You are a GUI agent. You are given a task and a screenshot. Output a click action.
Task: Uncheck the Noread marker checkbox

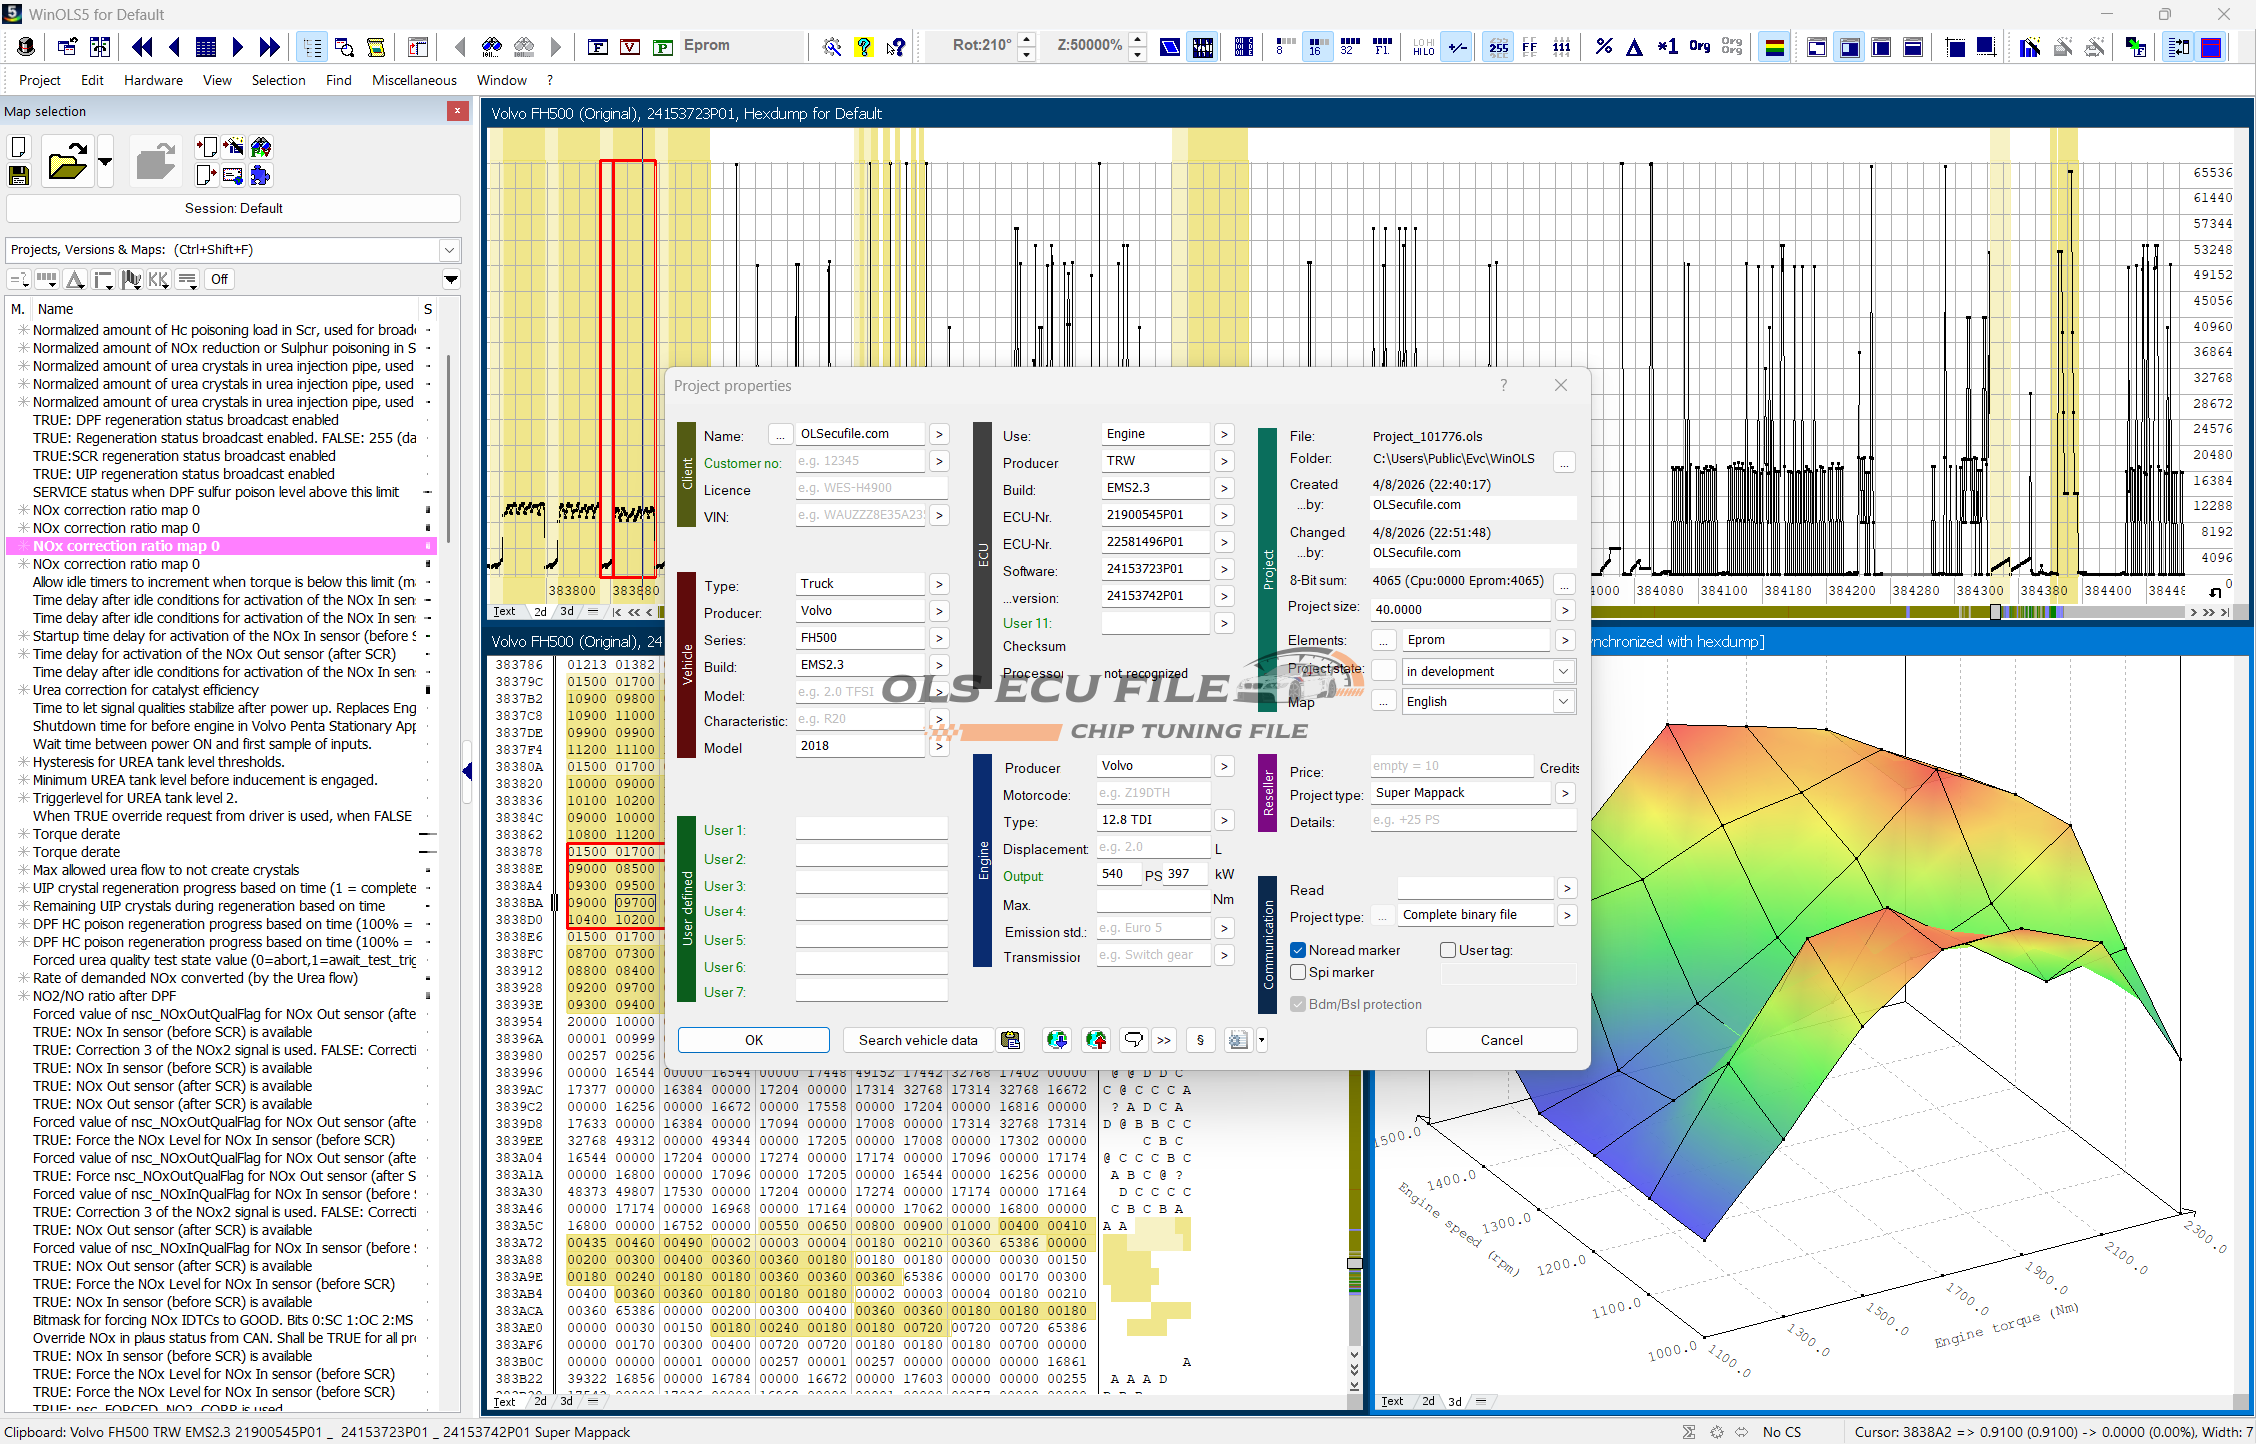click(x=1298, y=950)
